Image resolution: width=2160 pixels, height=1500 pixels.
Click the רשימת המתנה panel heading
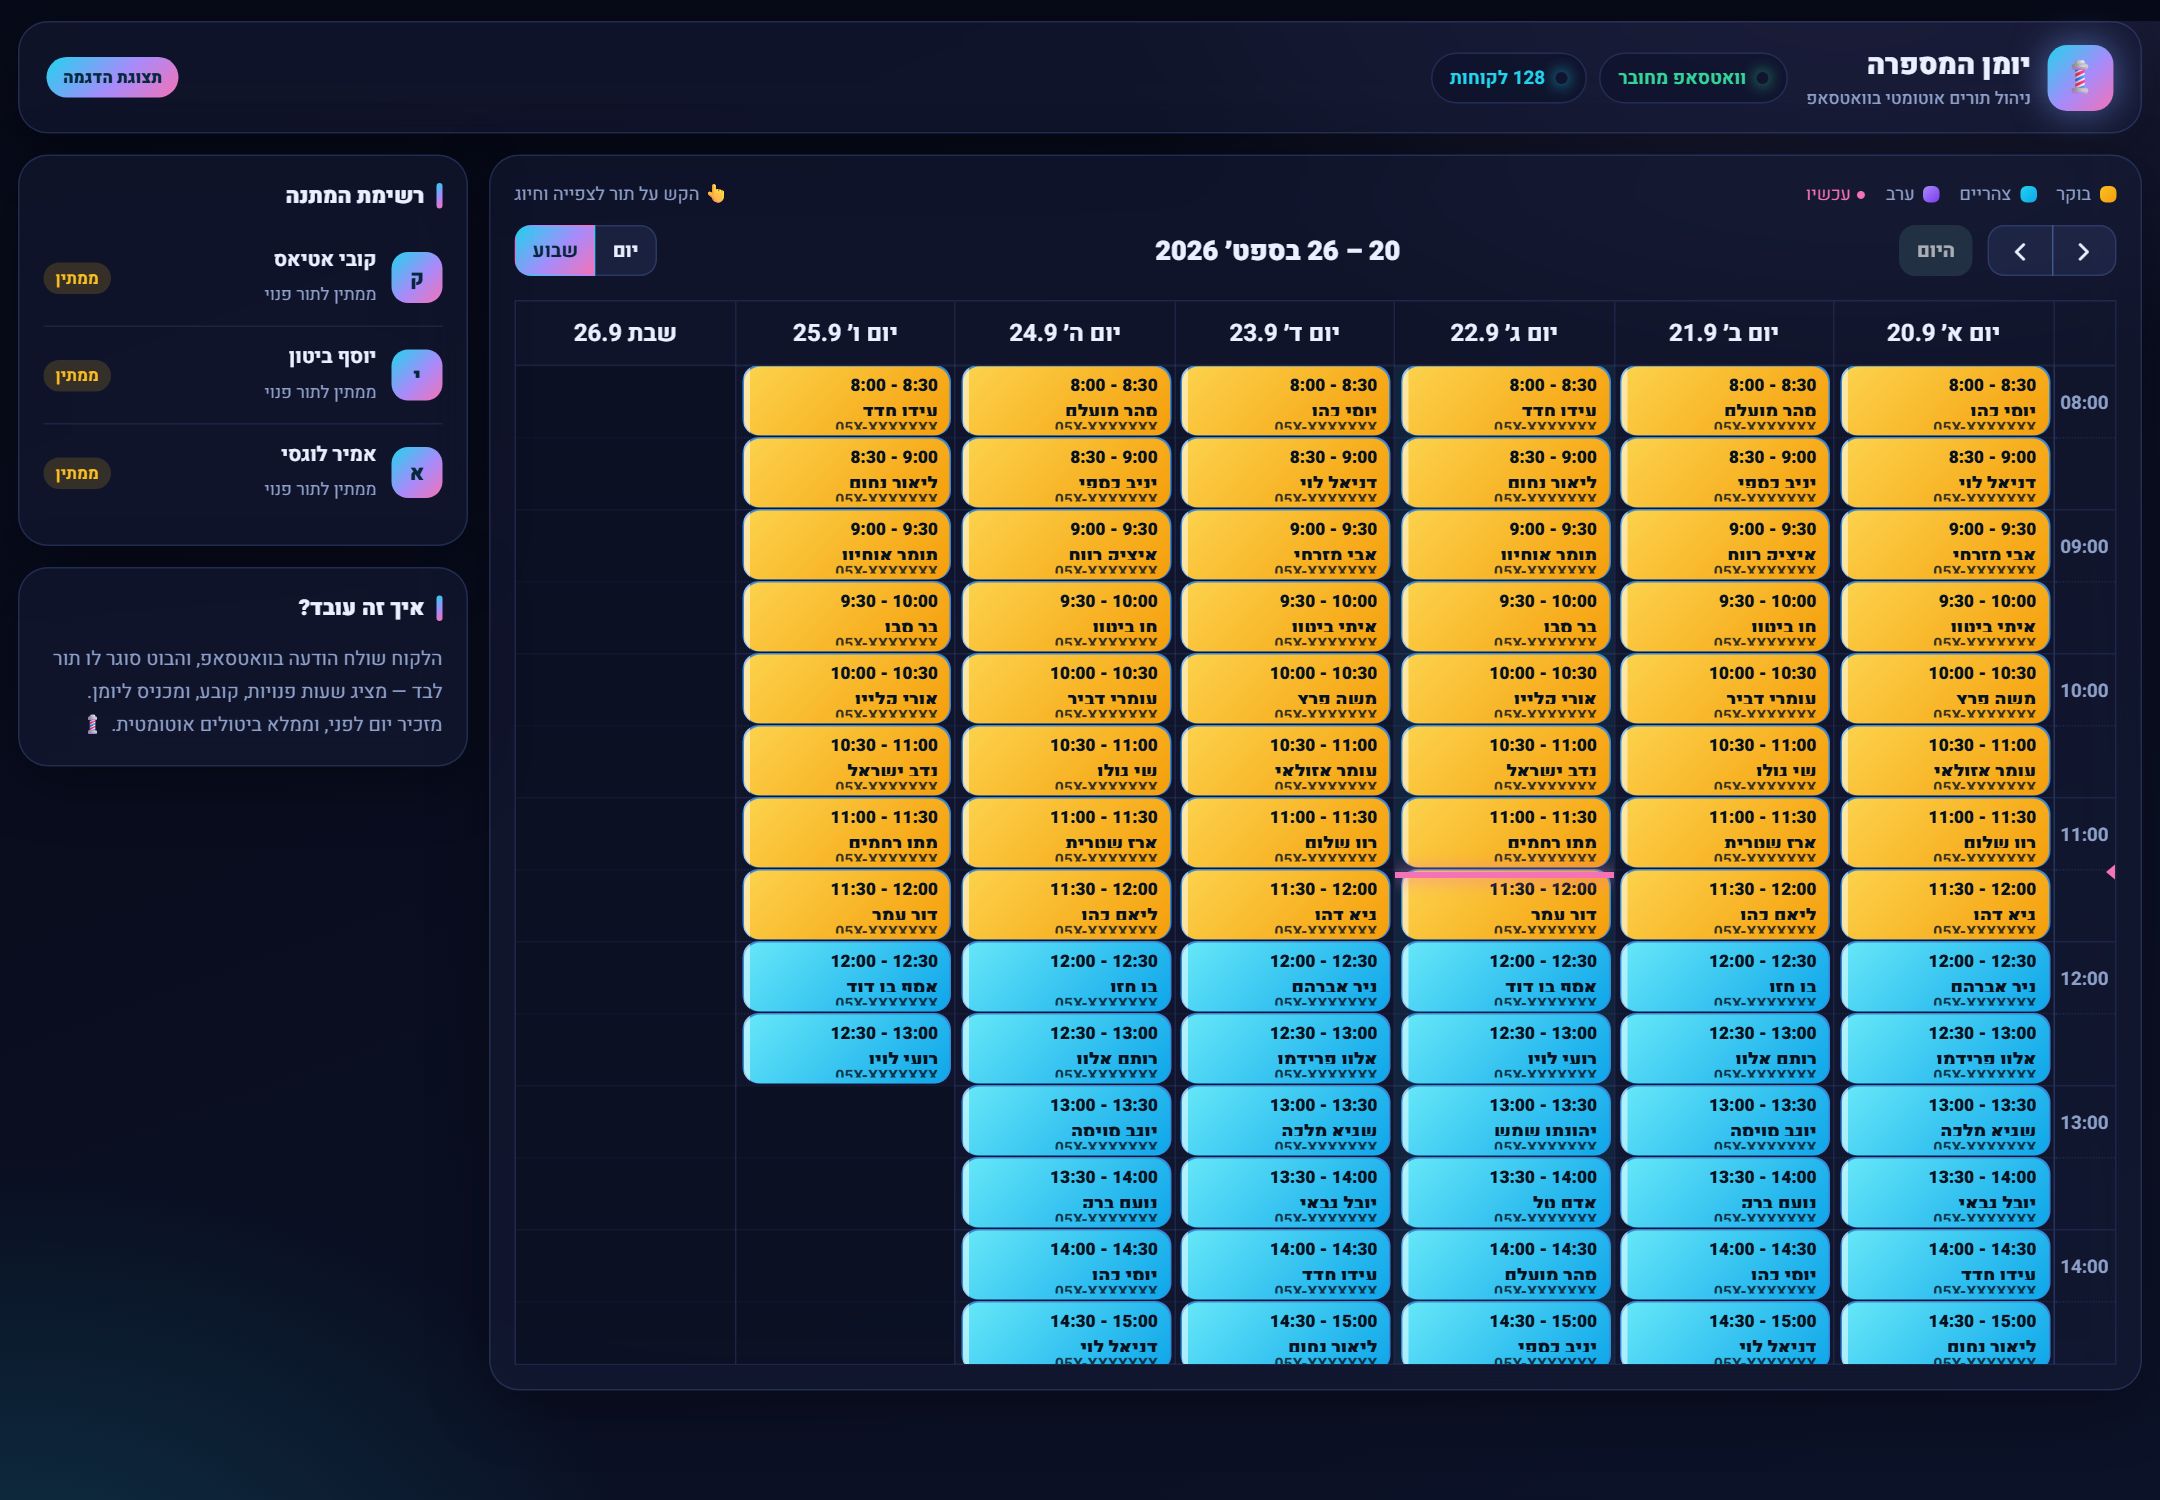(x=355, y=196)
